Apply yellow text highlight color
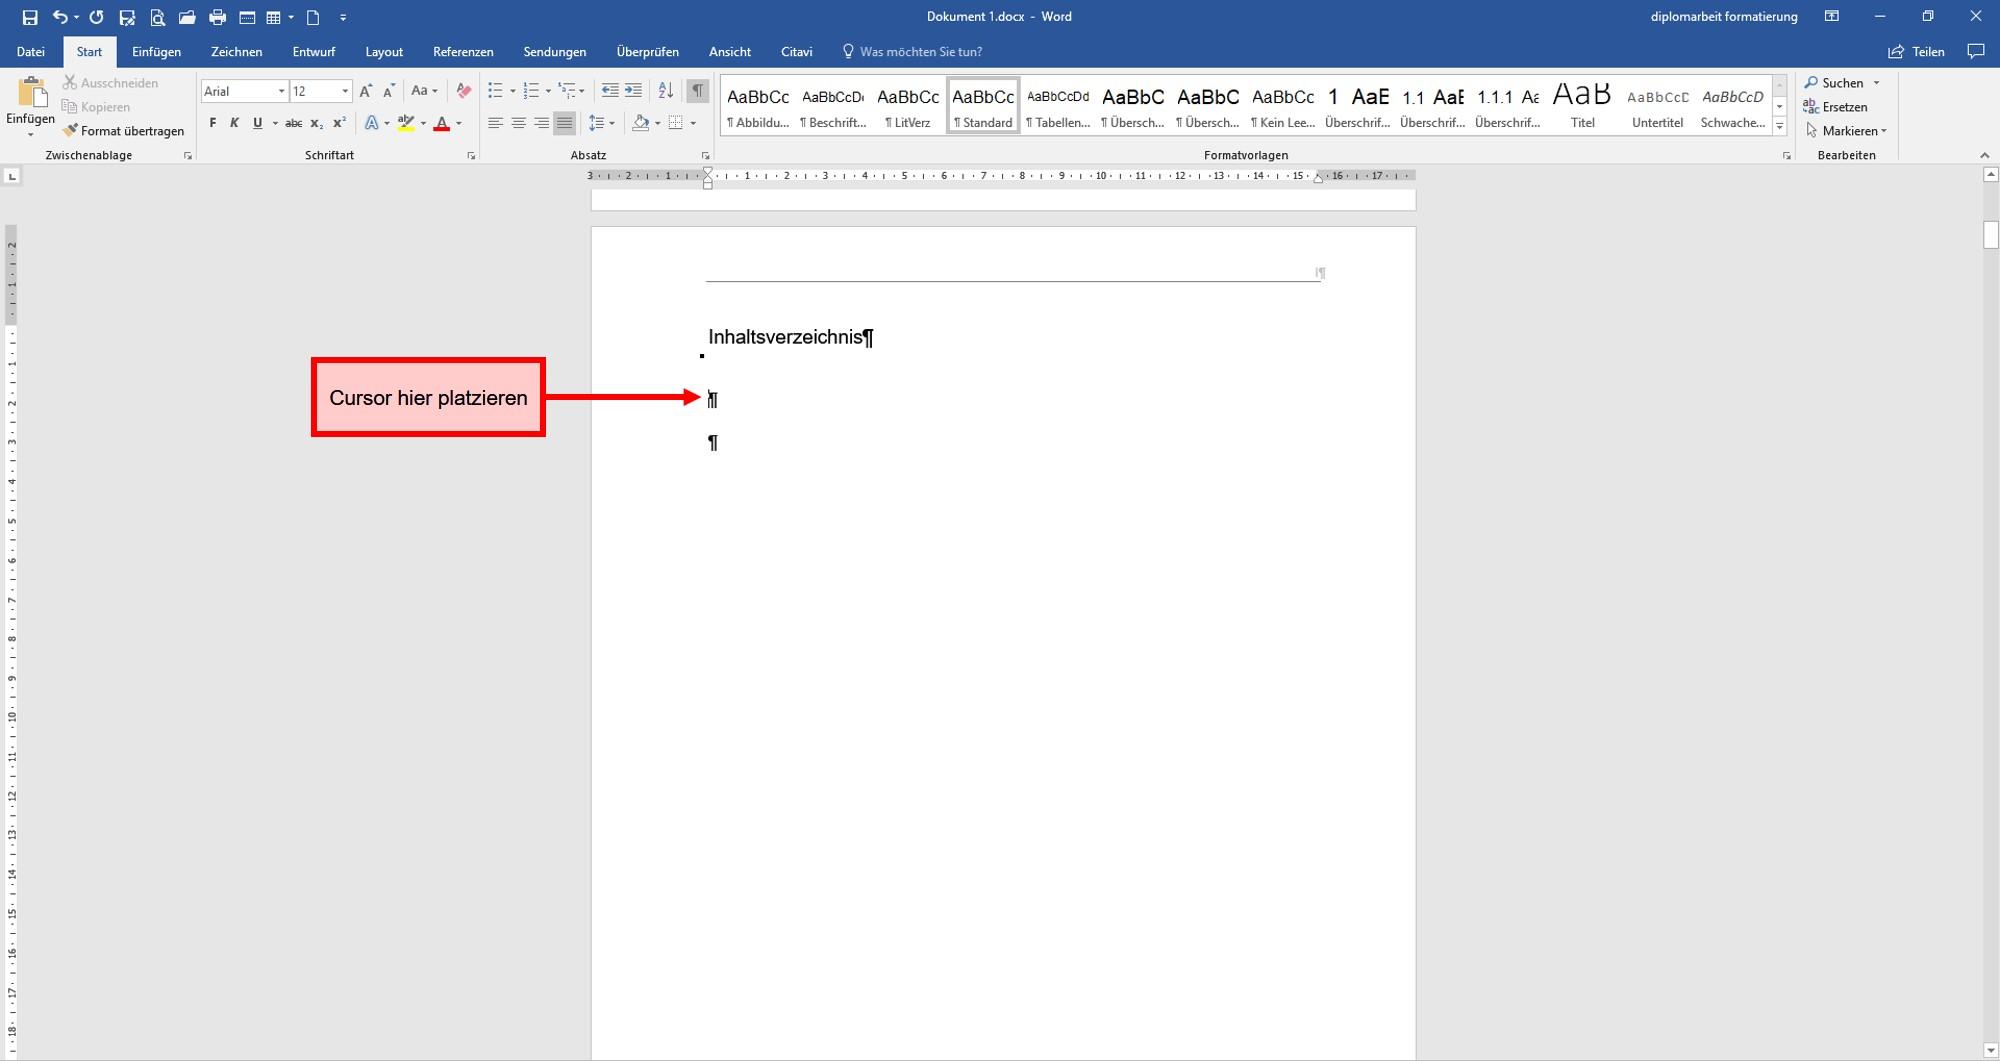 point(405,123)
